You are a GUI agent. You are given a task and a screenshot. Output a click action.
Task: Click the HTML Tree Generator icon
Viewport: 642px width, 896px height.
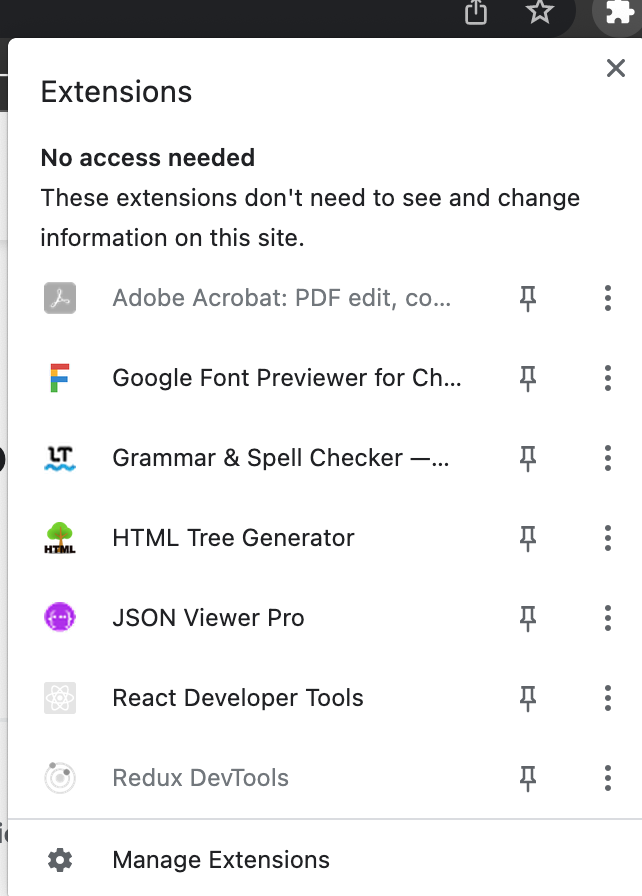59,538
